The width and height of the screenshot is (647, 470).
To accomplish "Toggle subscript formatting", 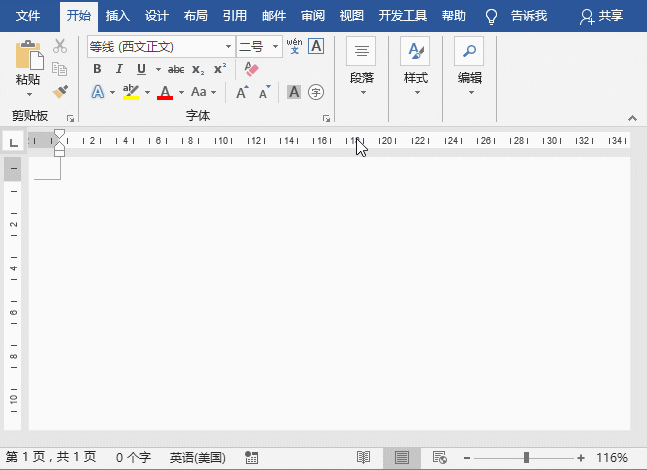I will 198,69.
